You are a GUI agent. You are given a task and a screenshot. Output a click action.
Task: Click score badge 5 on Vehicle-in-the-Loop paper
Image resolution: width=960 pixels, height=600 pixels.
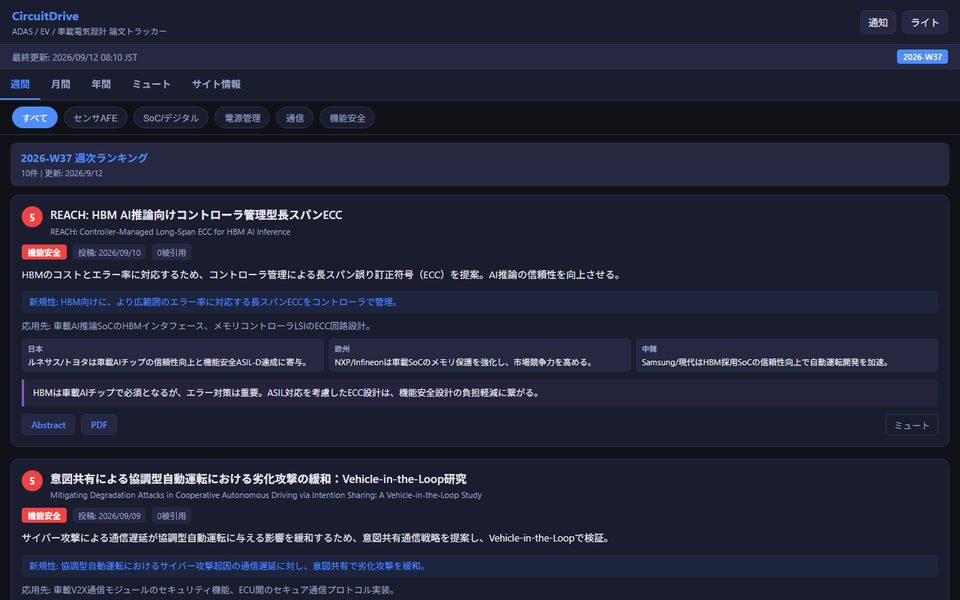[x=32, y=481]
